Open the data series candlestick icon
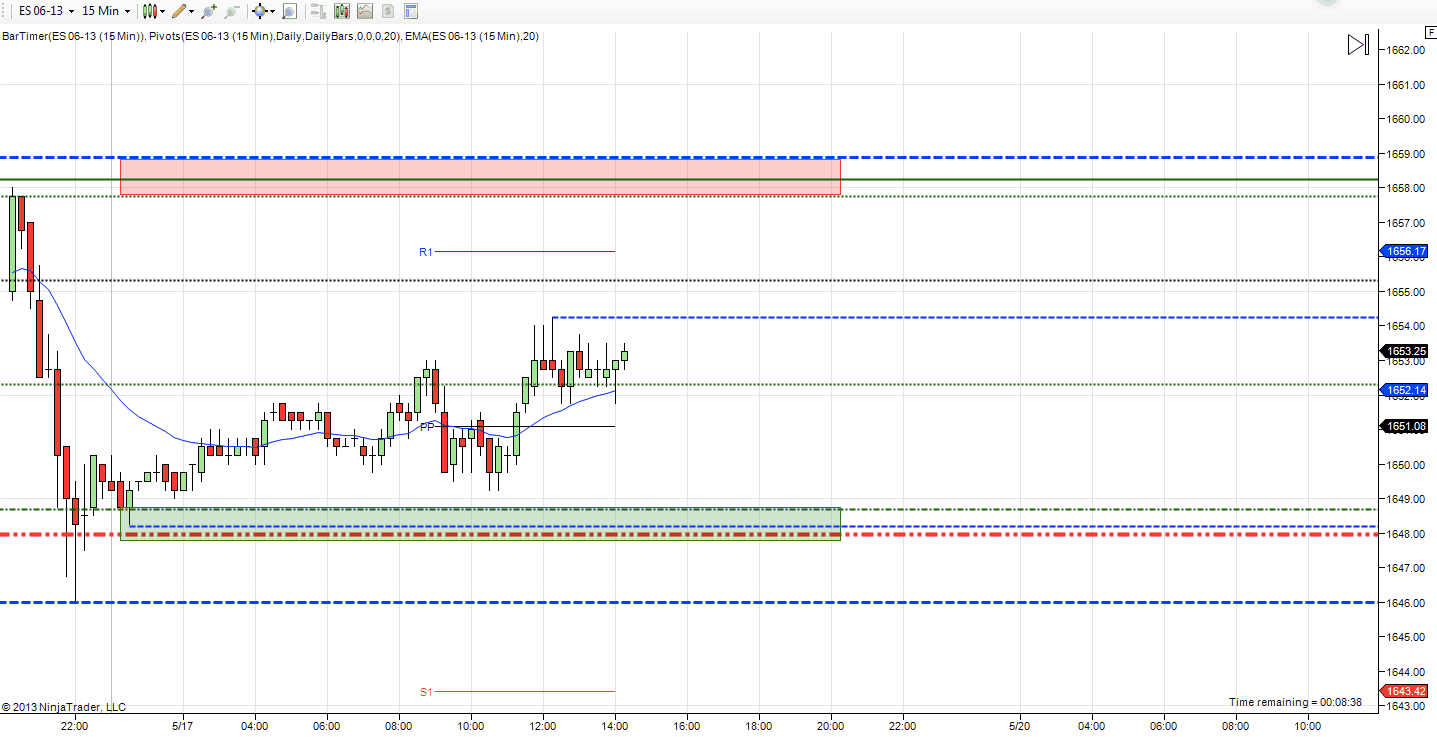The image size is (1437, 737). pos(342,11)
